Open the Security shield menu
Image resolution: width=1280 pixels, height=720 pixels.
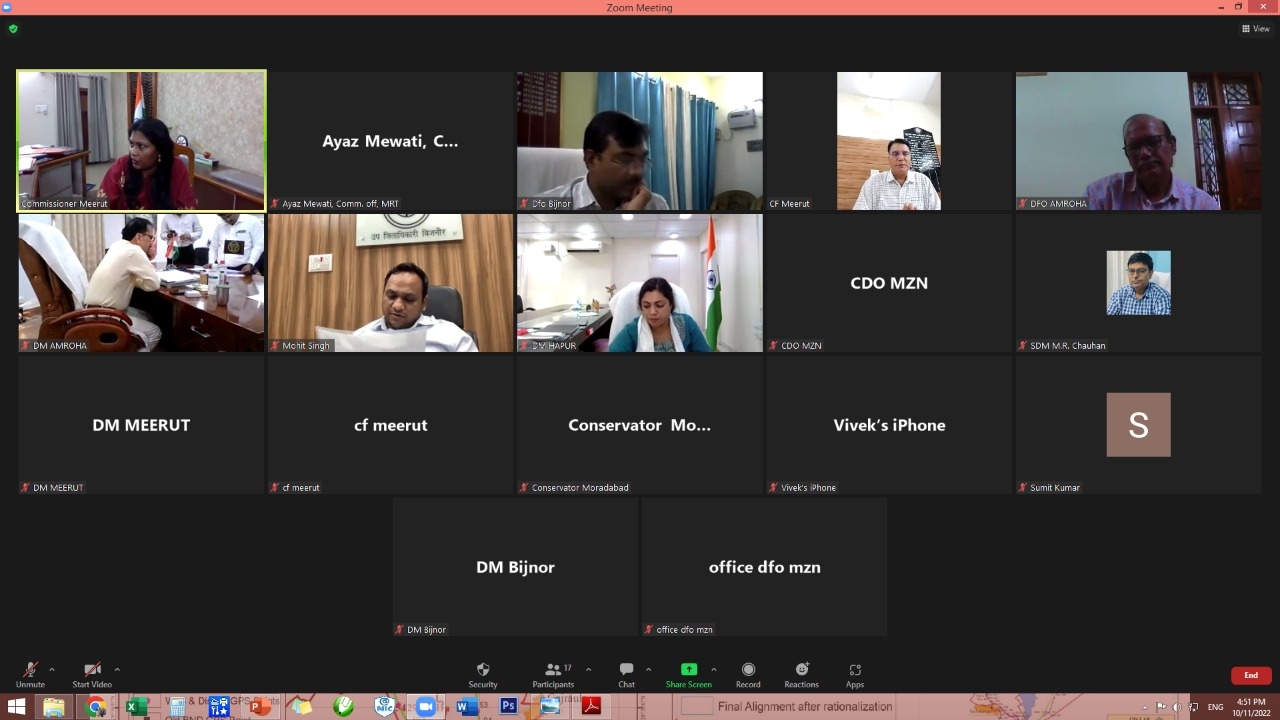(x=483, y=673)
